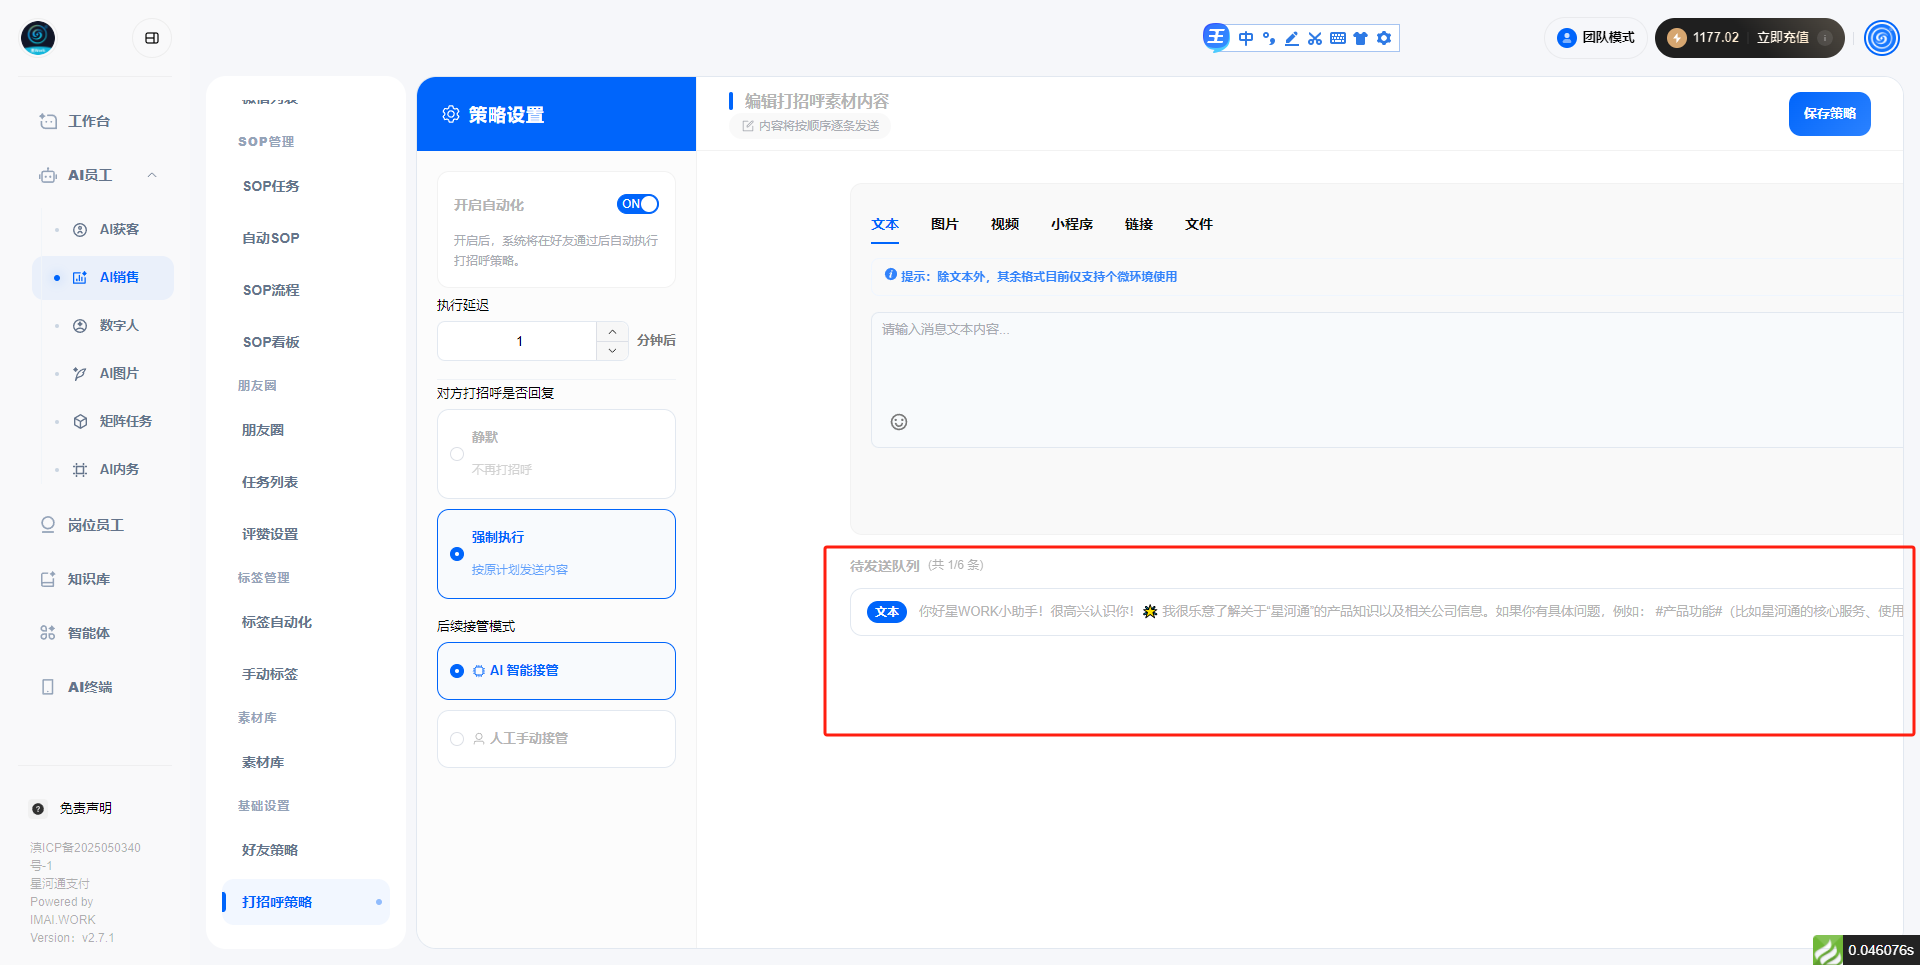The width and height of the screenshot is (1920, 965).
Task: Click the 保存策略 save strategy button
Action: tap(1829, 114)
